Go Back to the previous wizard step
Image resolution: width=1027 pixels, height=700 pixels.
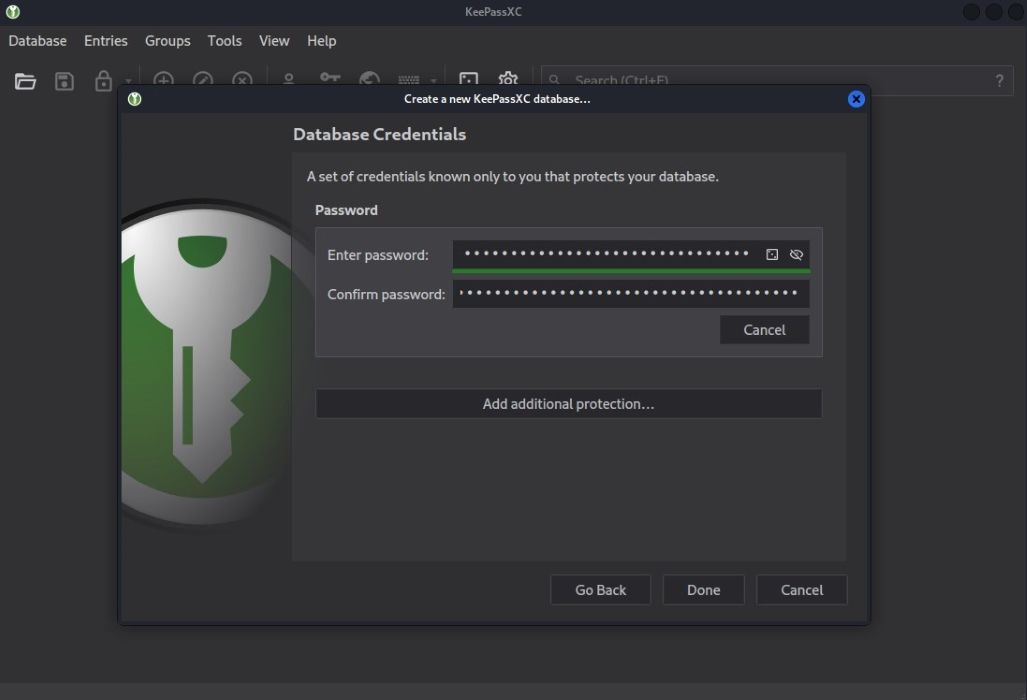tap(600, 589)
